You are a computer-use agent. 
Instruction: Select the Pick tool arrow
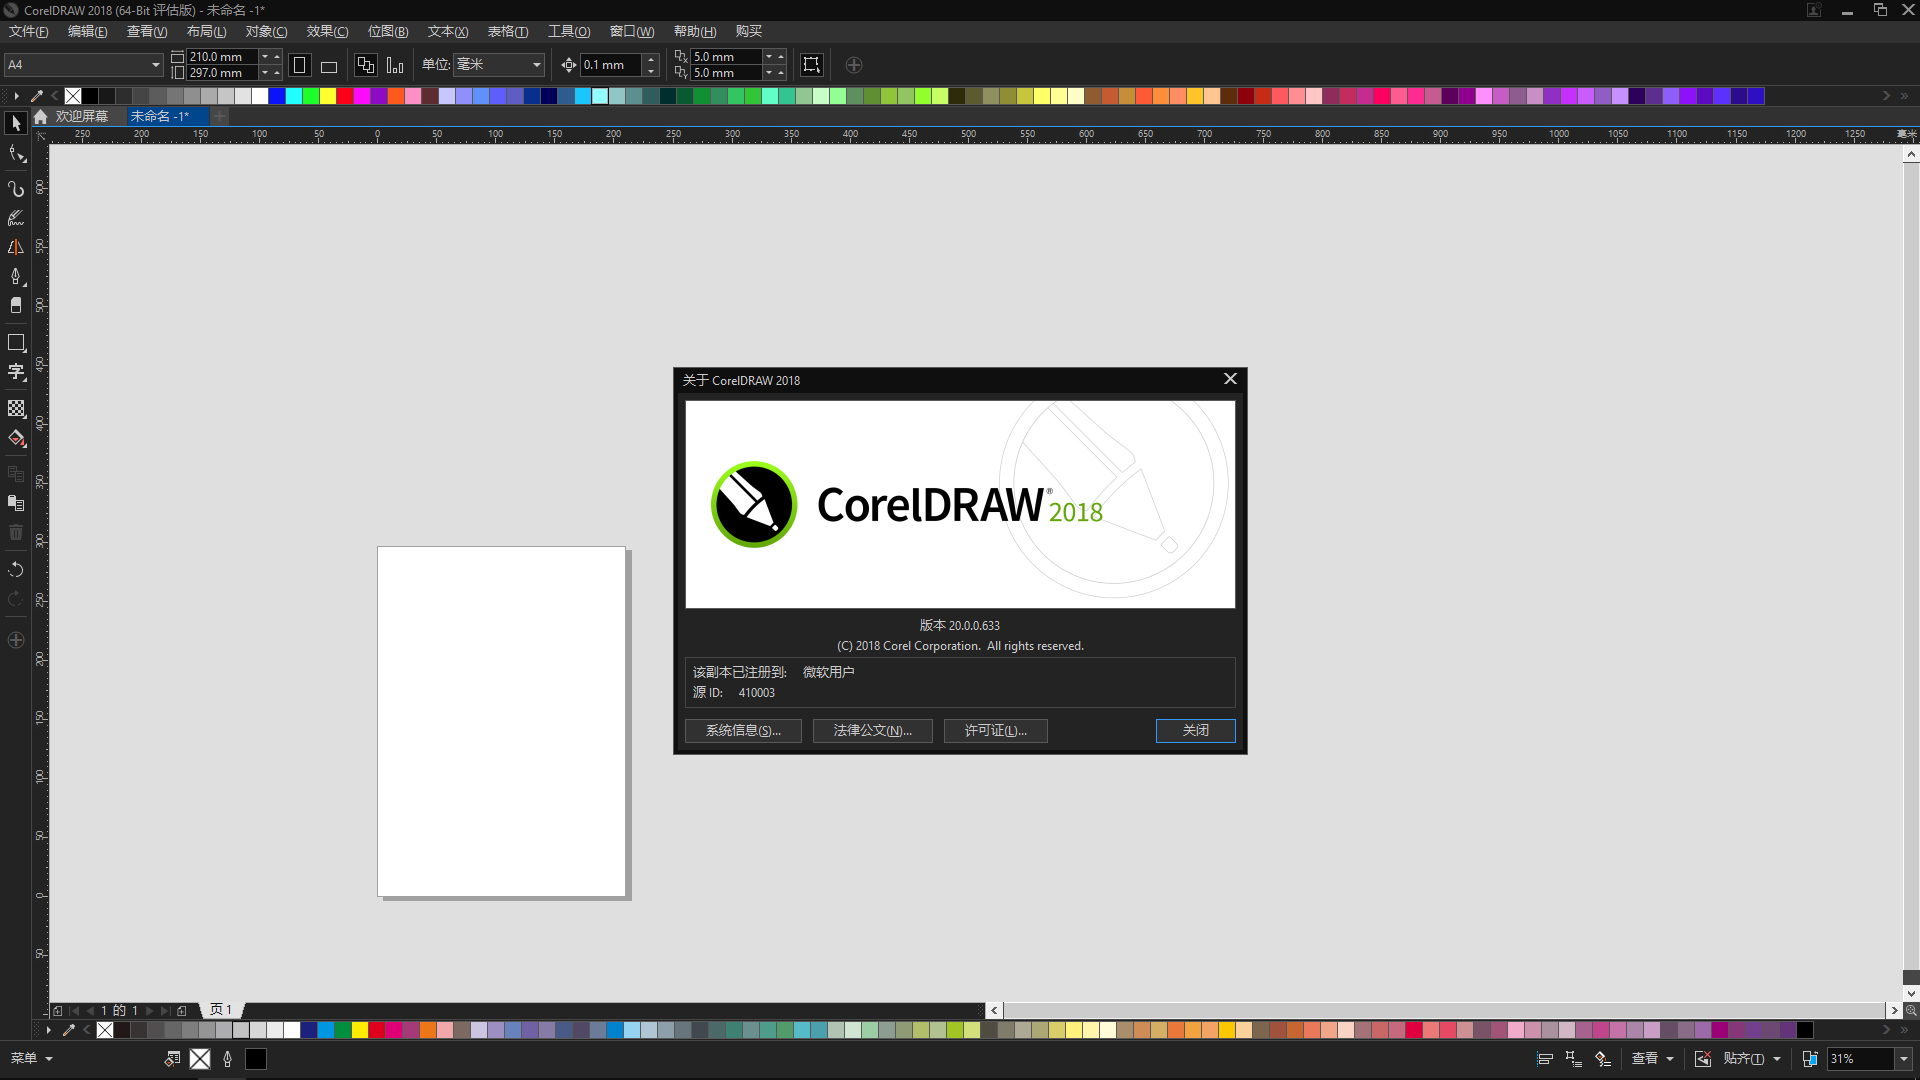tap(15, 123)
